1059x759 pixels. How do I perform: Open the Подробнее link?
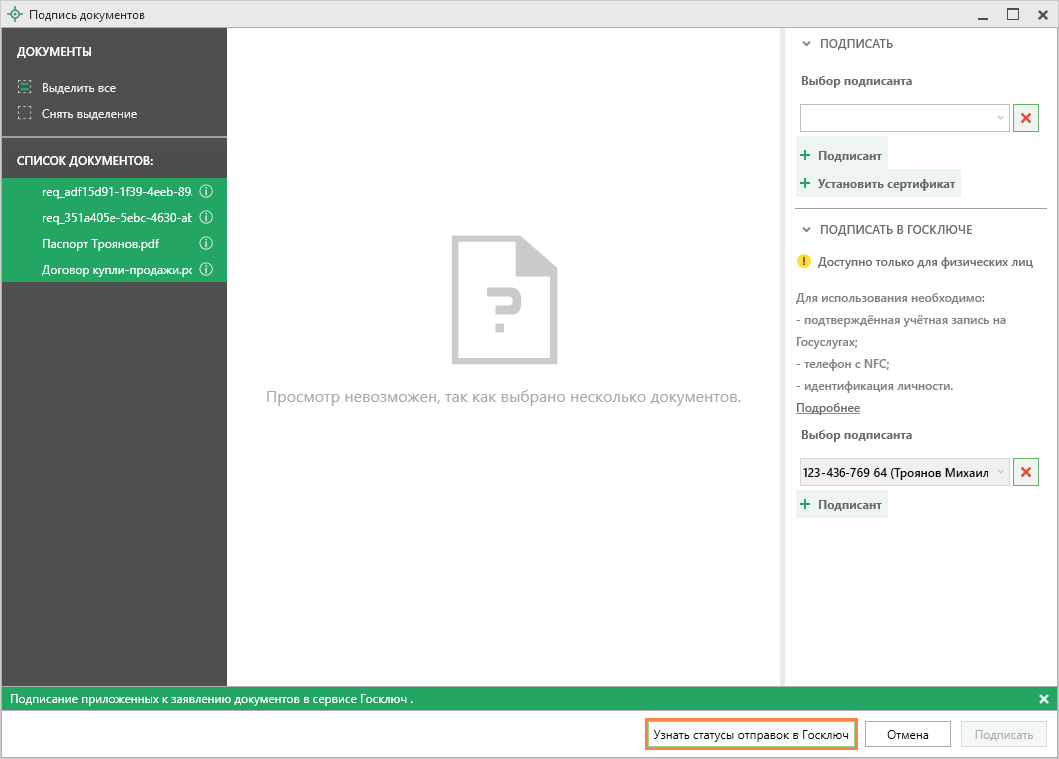(x=828, y=408)
